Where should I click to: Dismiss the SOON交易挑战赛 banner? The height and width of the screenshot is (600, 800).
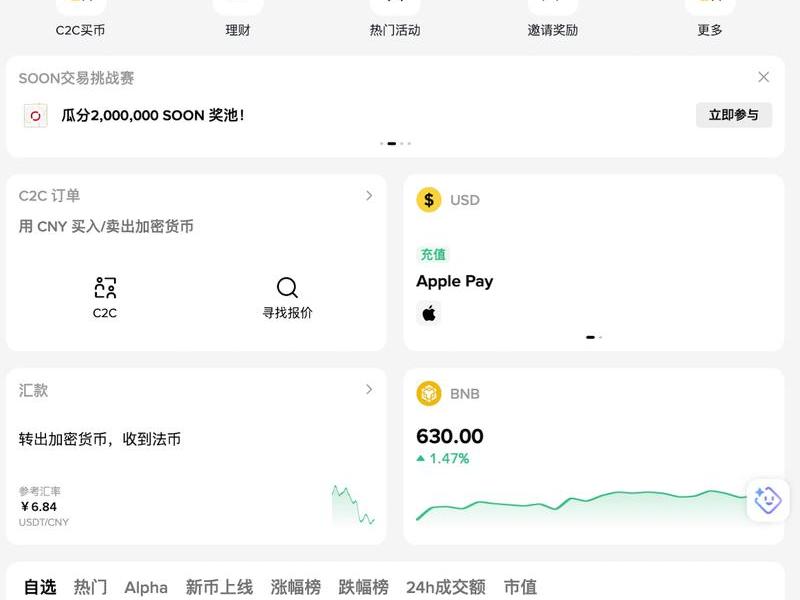(x=763, y=77)
